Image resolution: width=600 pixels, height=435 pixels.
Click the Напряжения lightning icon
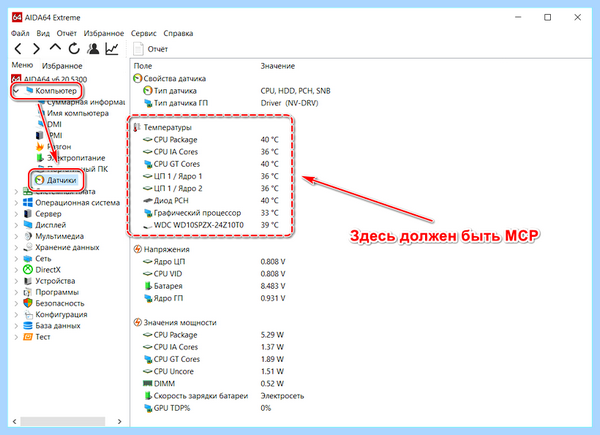pyautogui.click(x=137, y=249)
